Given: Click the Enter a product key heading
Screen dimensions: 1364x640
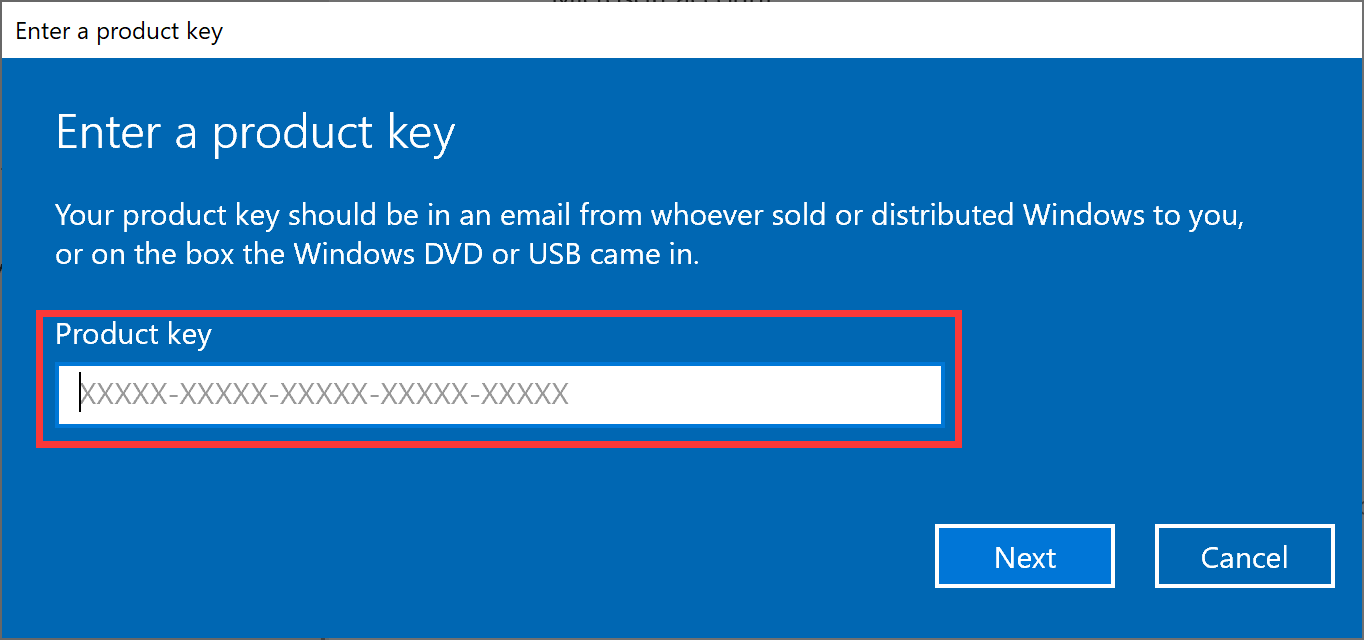Looking at the screenshot, I should click(x=255, y=131).
